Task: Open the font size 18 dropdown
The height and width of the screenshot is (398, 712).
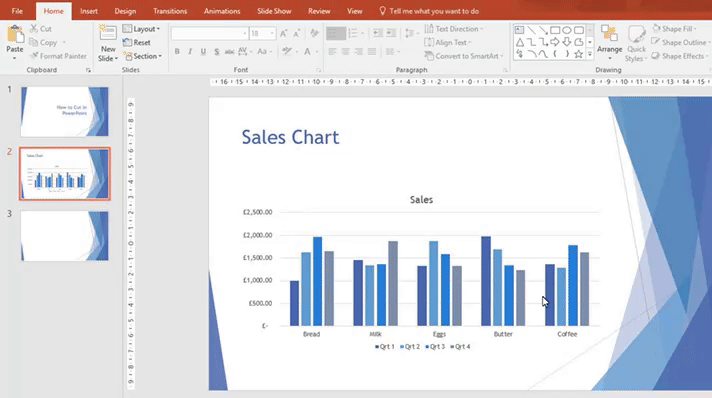Action: point(272,33)
